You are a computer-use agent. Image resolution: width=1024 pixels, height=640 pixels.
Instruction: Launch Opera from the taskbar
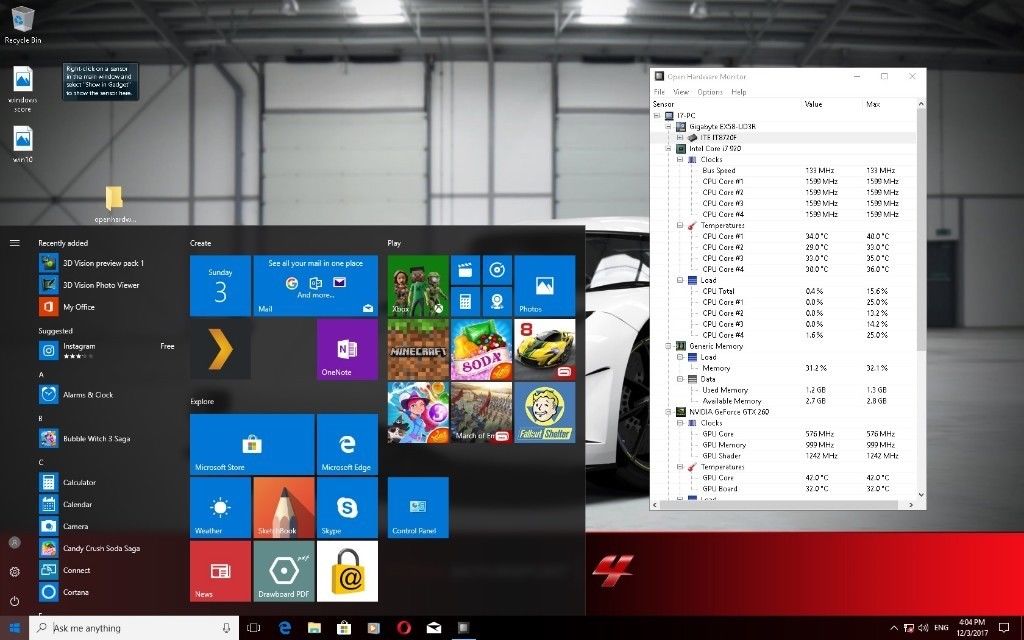[404, 628]
